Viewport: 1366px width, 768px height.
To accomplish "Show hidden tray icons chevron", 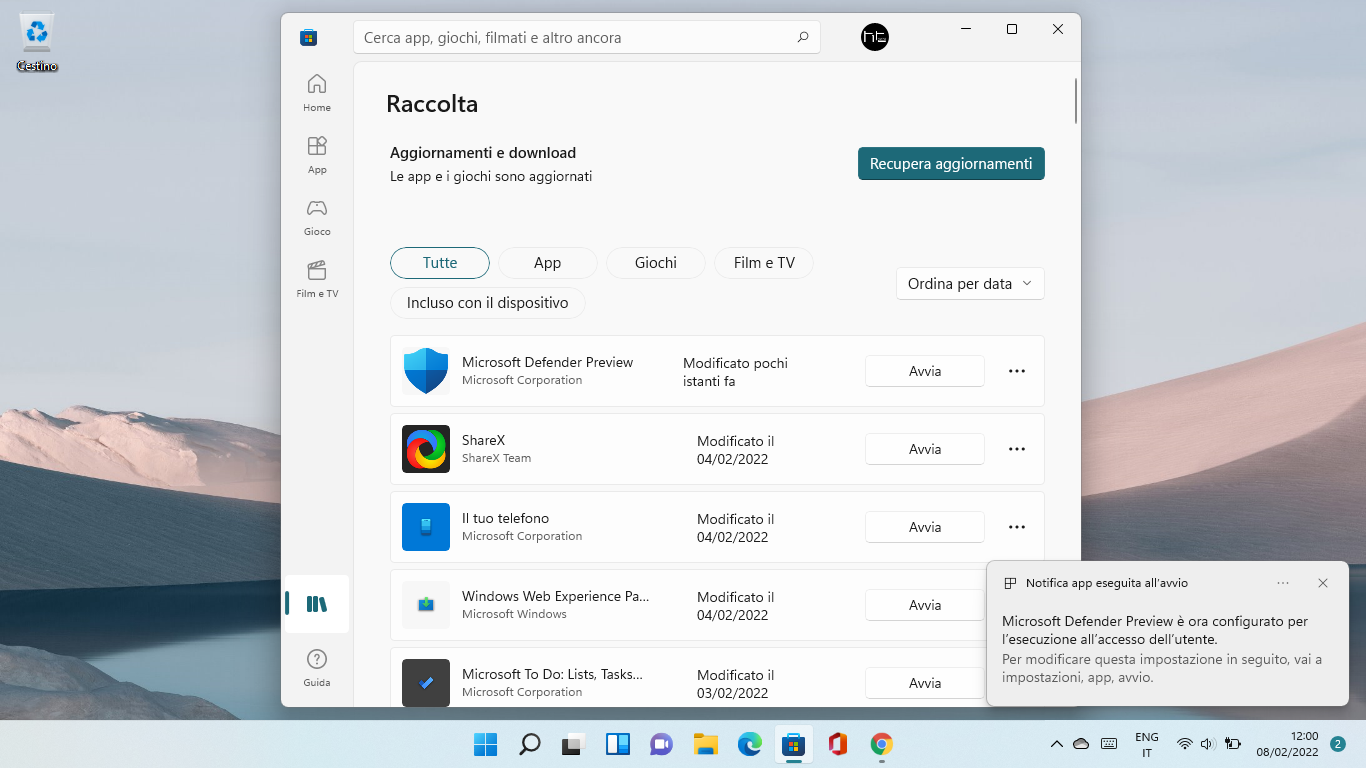I will pyautogui.click(x=1056, y=744).
